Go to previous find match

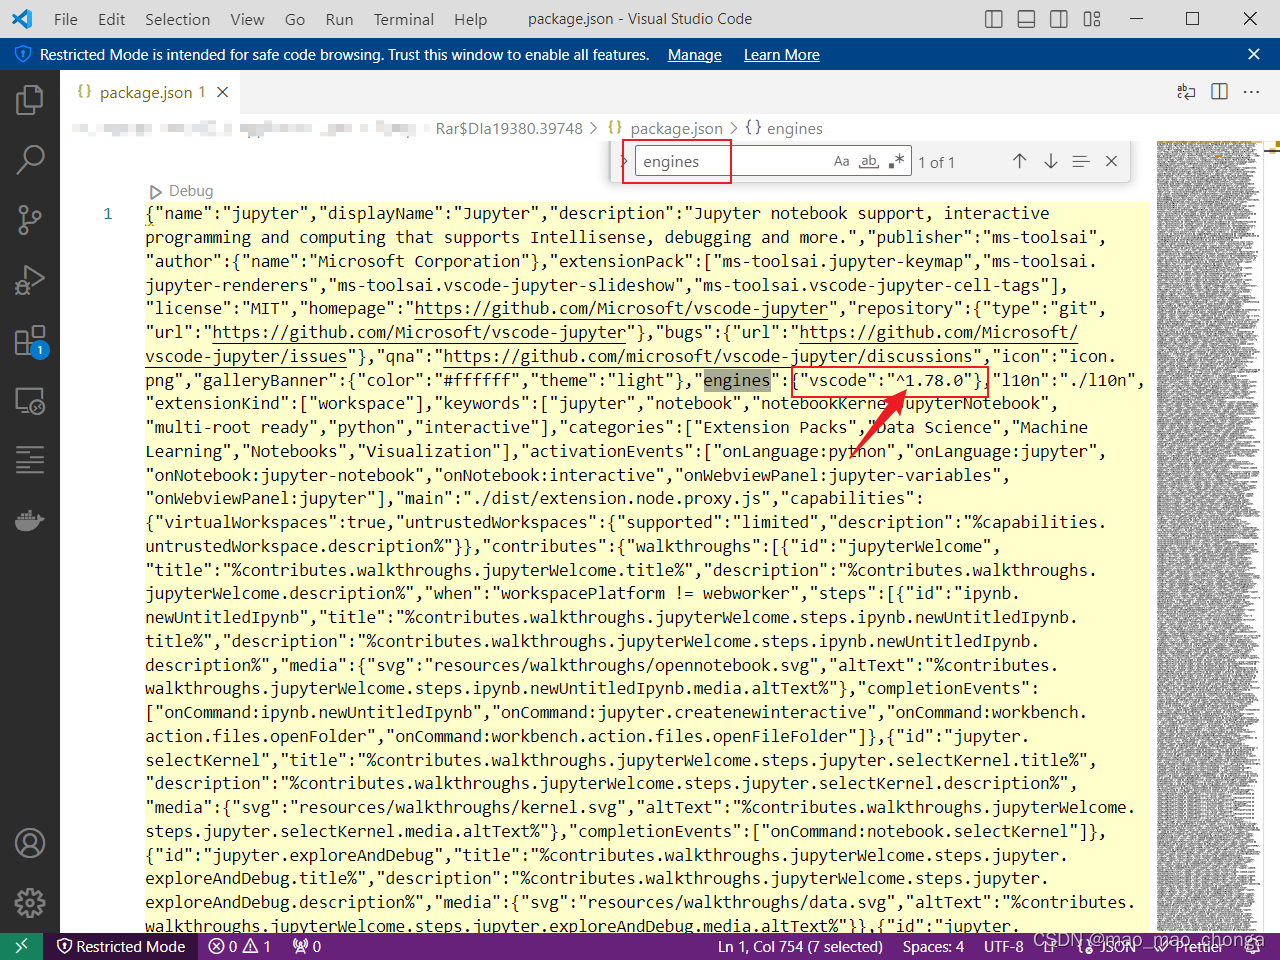[x=1019, y=161]
